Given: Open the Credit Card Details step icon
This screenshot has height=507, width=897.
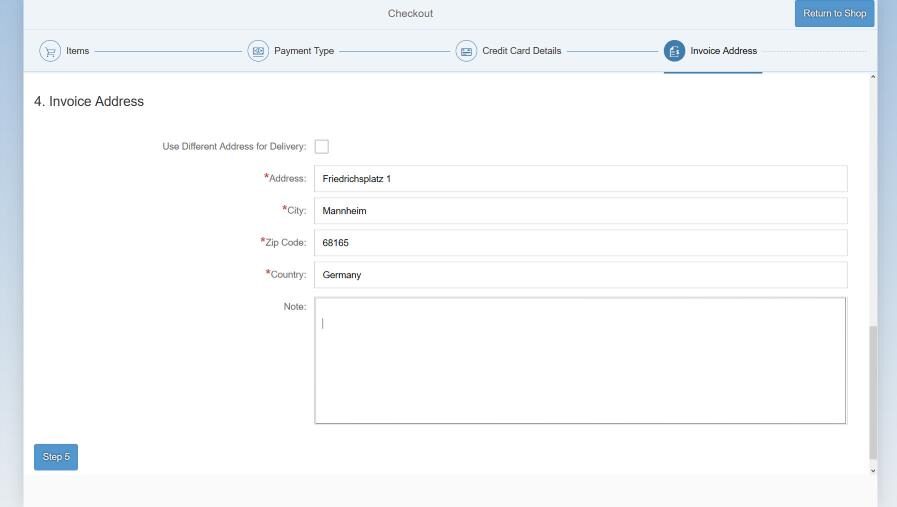Looking at the screenshot, I should 466,51.
